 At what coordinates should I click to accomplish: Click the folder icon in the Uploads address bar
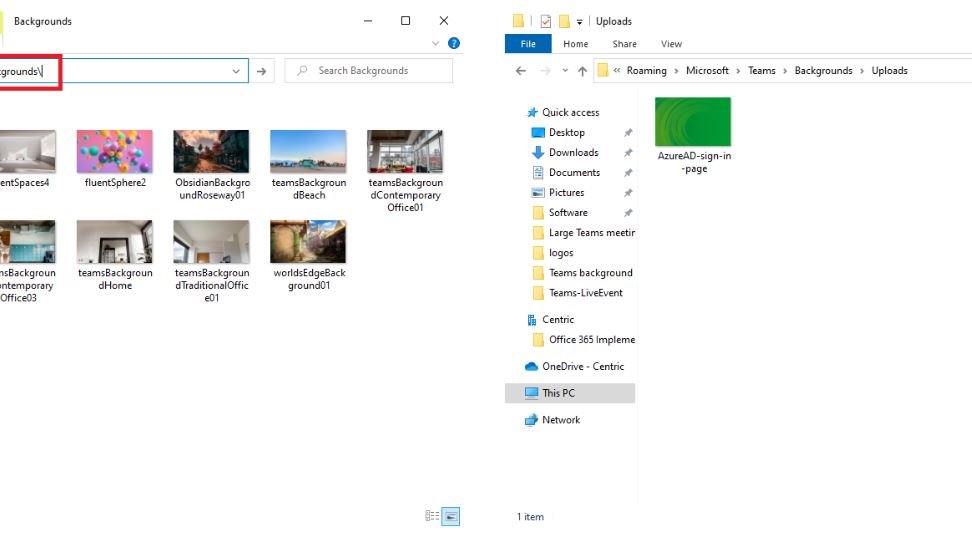[603, 71]
